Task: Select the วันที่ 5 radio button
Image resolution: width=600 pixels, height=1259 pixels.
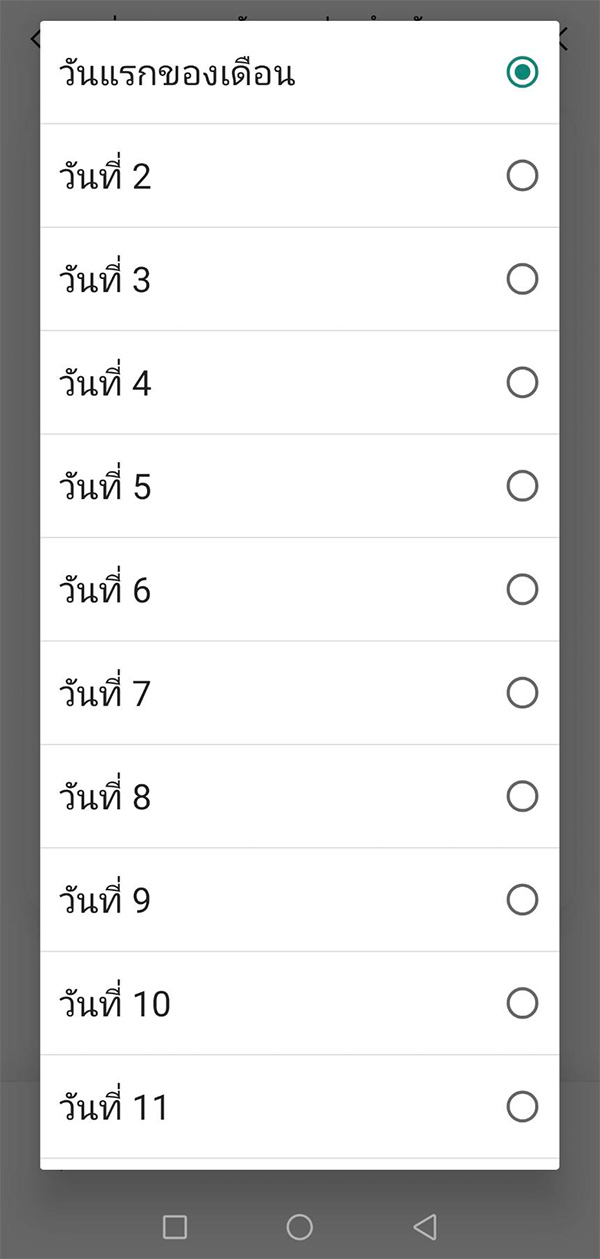Action: coord(521,486)
